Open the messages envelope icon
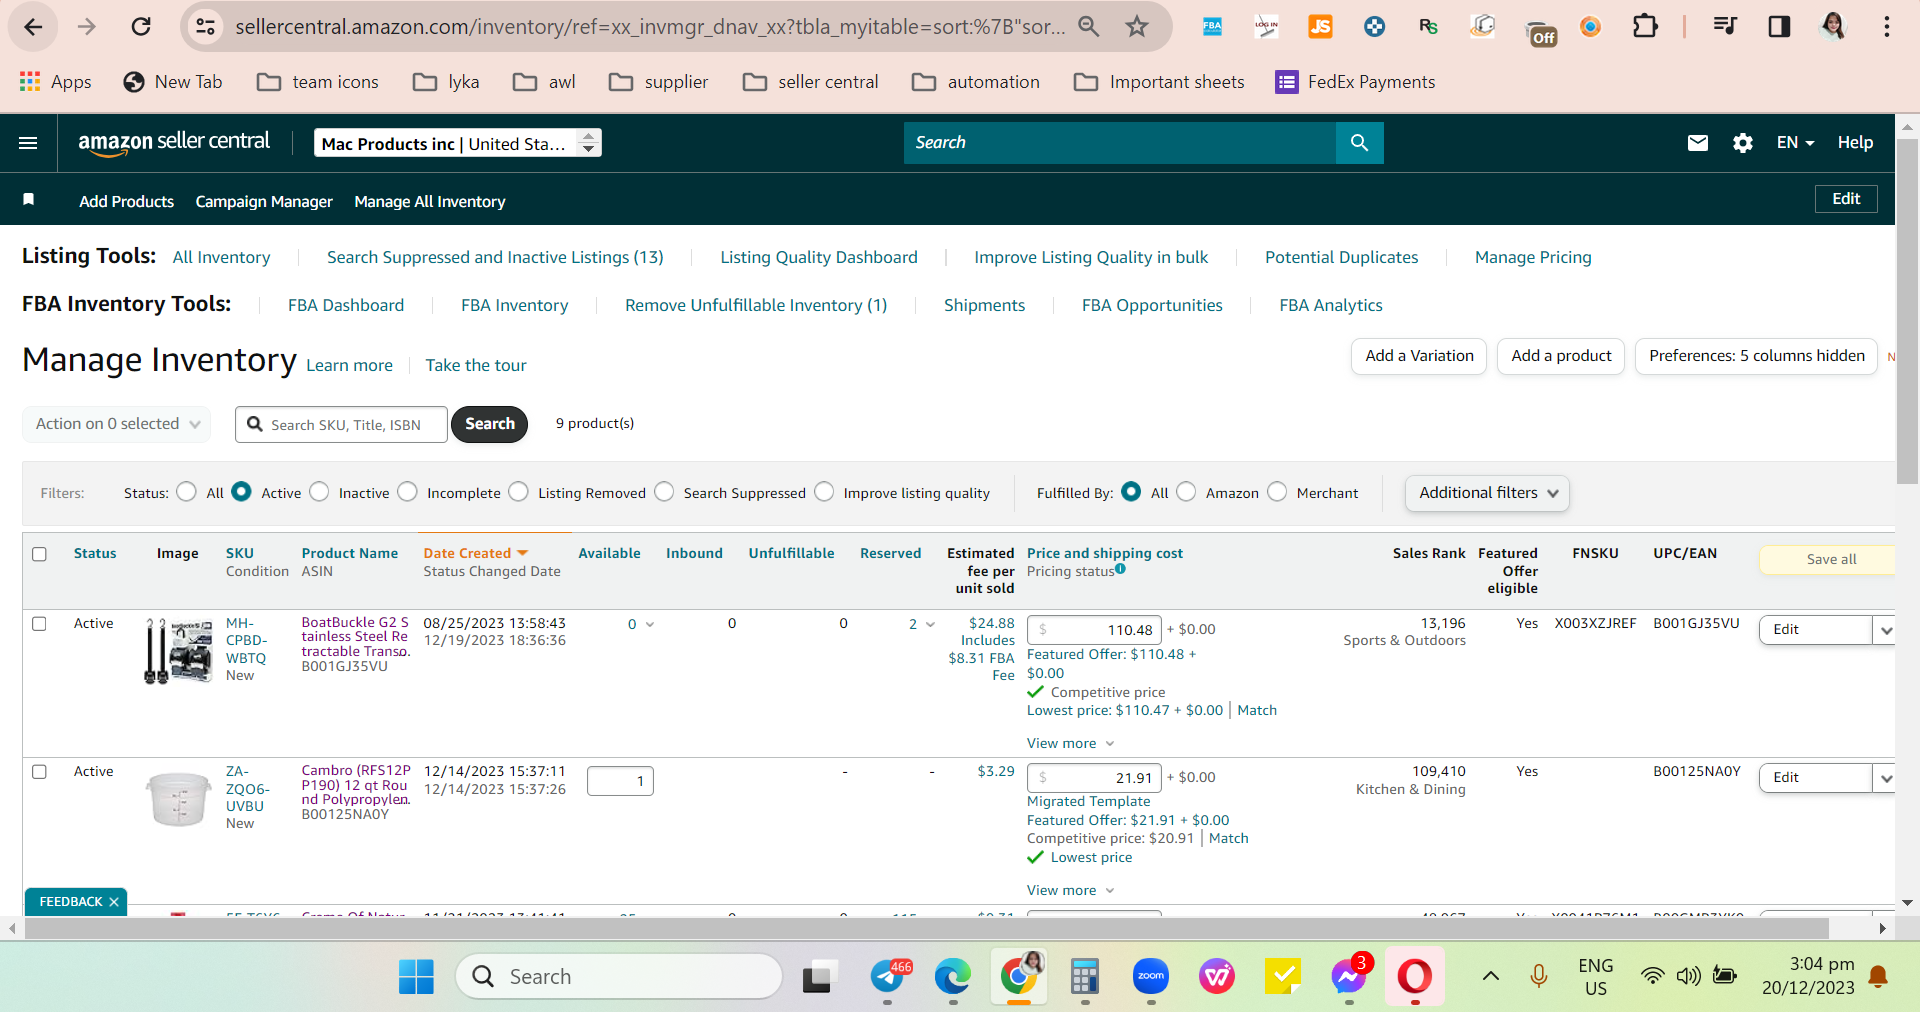This screenshot has width=1920, height=1012. tap(1697, 143)
